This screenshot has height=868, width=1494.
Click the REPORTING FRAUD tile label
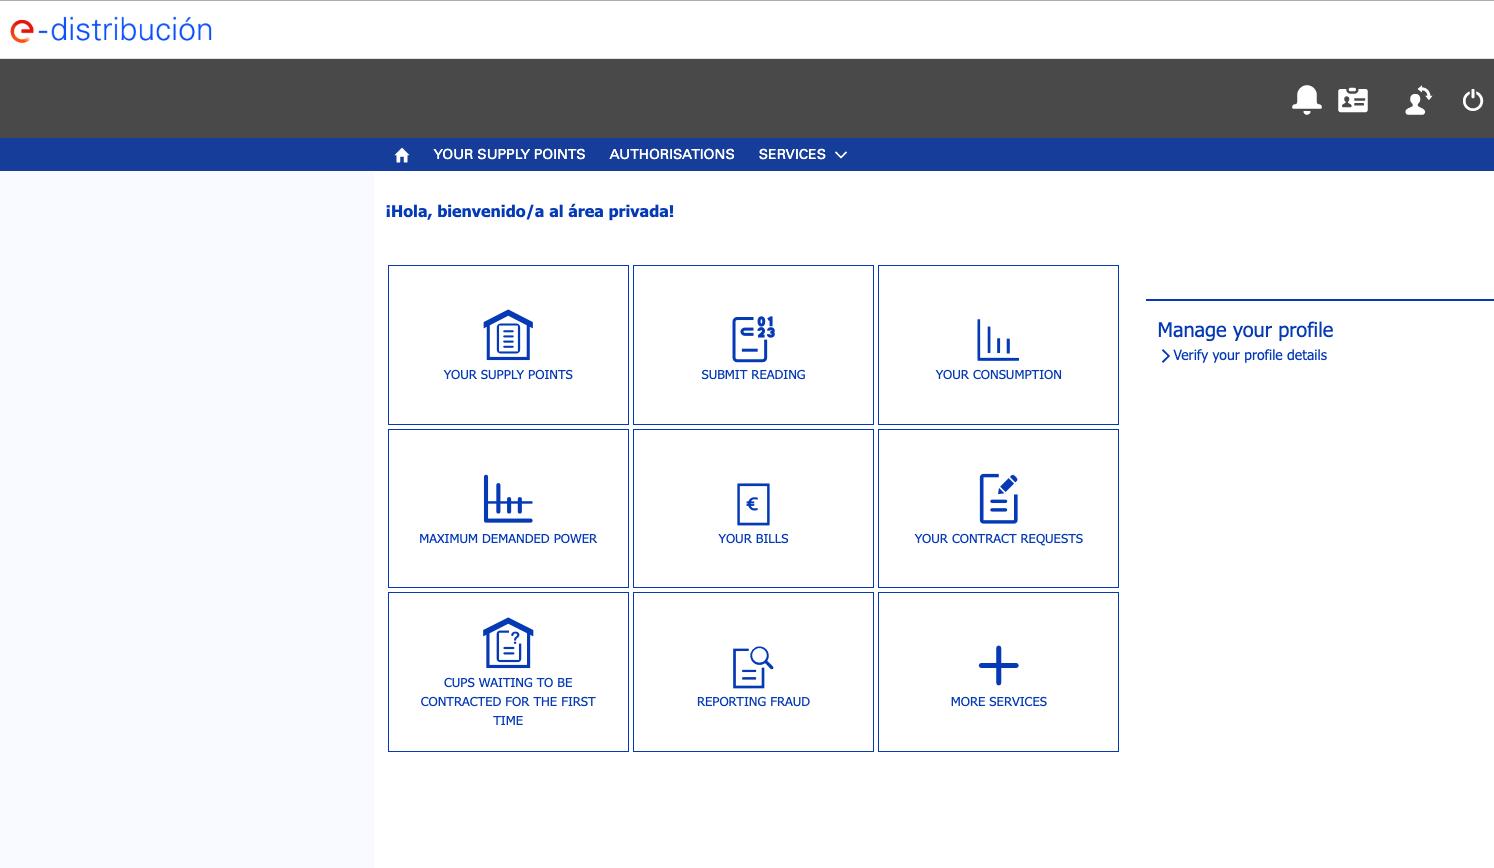point(753,702)
